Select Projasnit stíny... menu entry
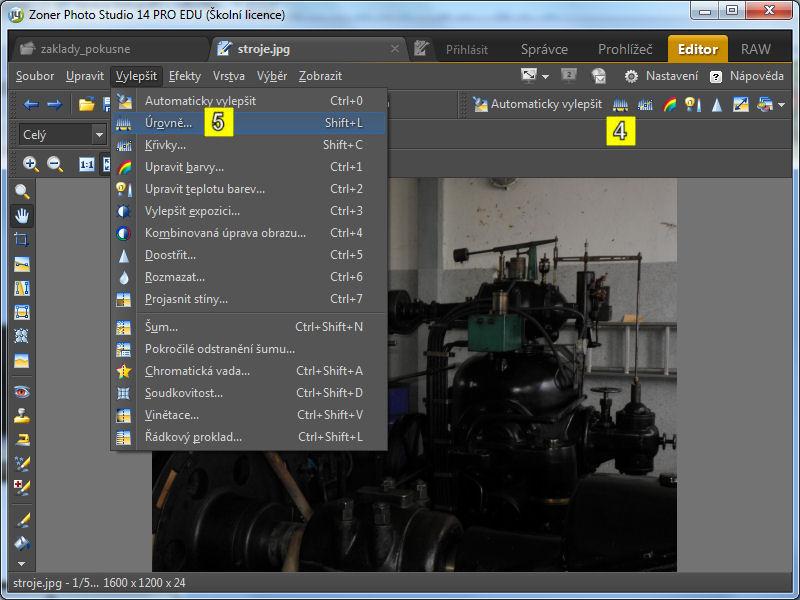This screenshot has width=800, height=600. (x=248, y=298)
